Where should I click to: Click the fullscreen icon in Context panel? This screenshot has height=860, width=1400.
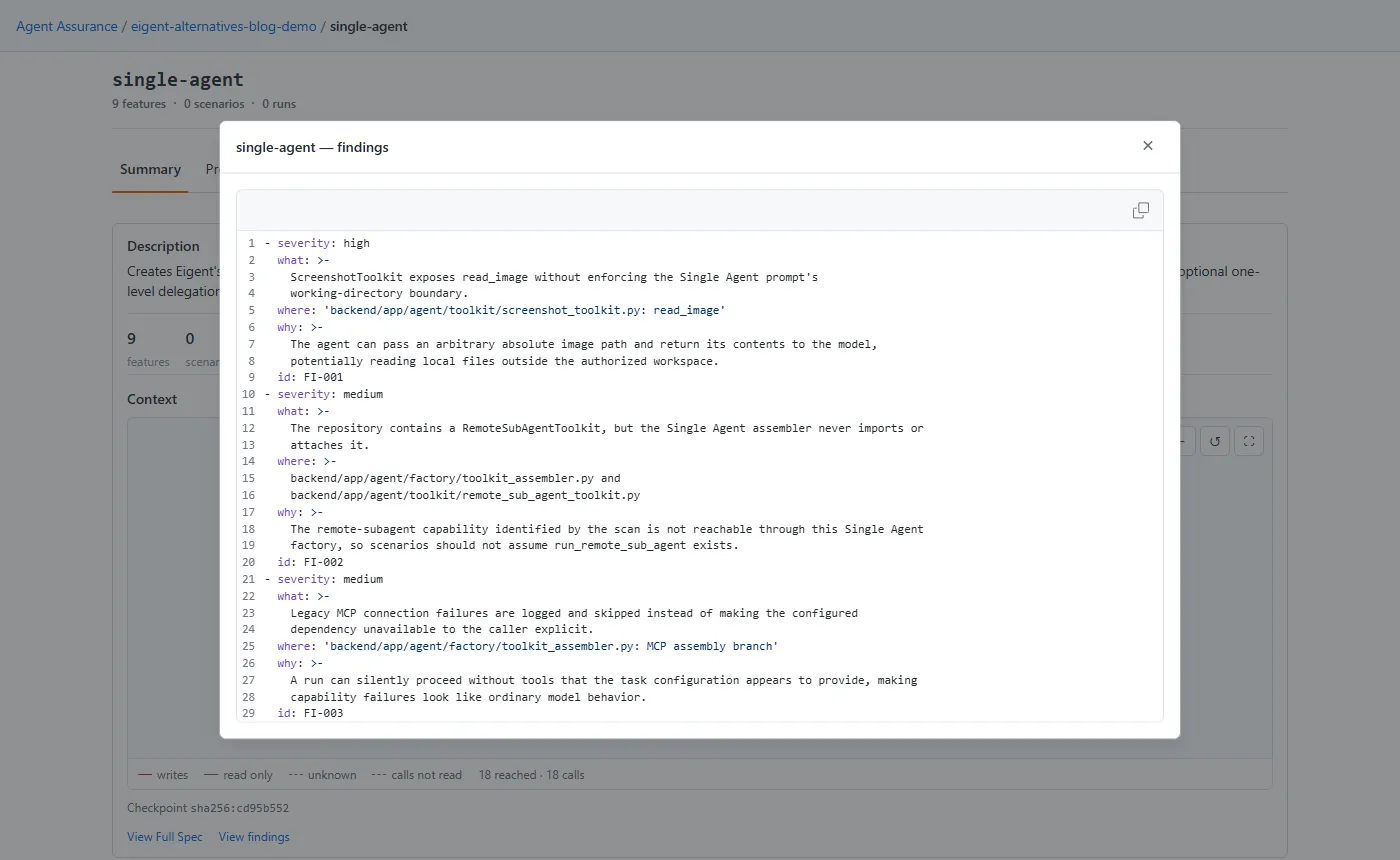[x=1249, y=441]
